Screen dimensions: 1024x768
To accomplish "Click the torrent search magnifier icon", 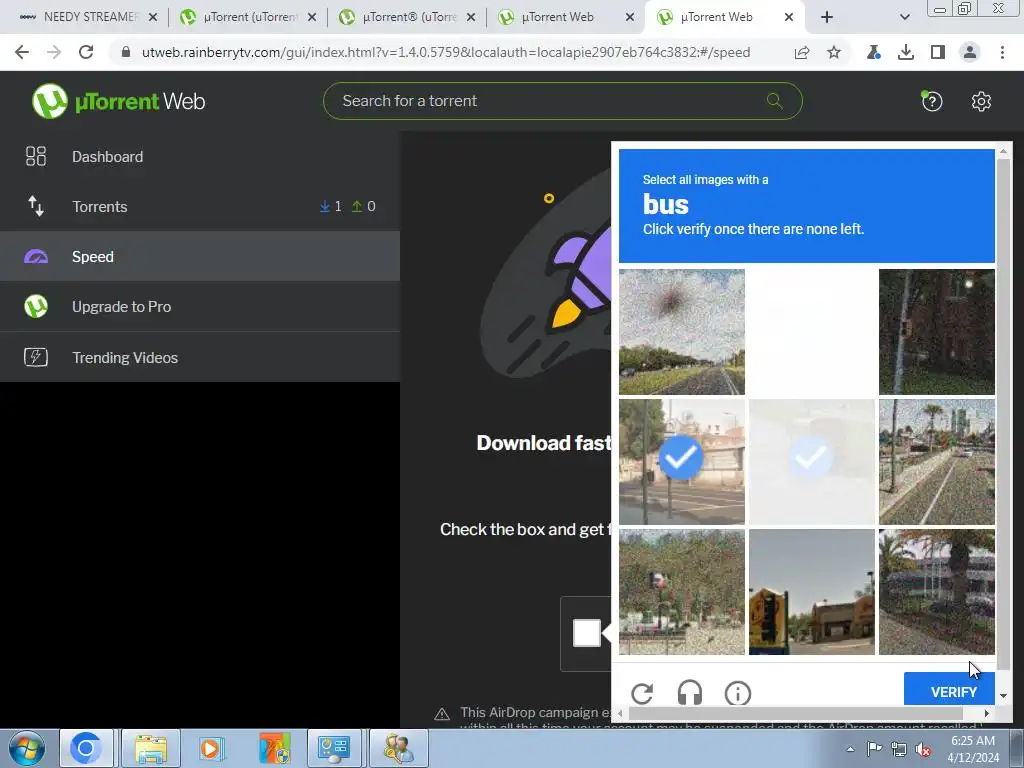I will pyautogui.click(x=775, y=101).
